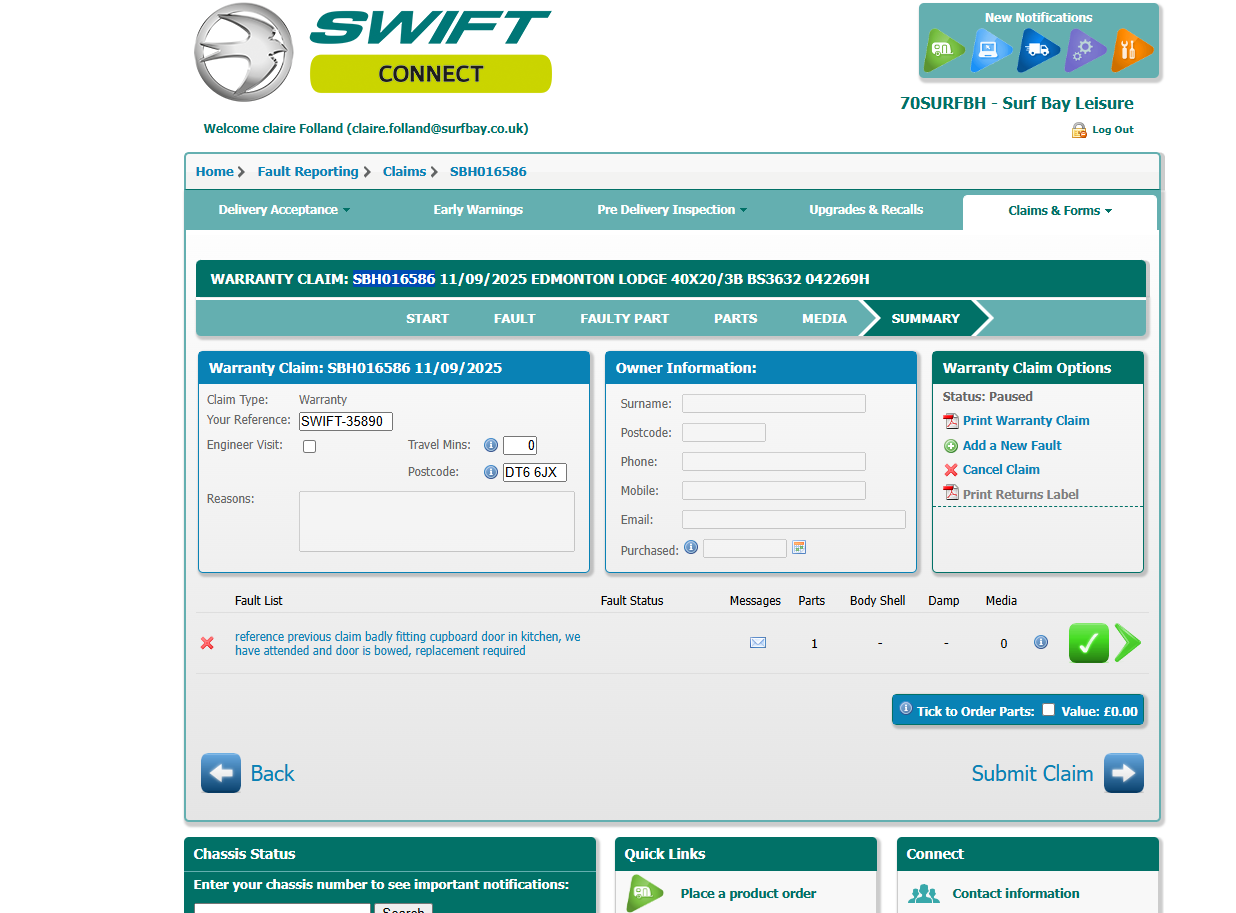Click the info icon next to Purchased
Image resolution: width=1236 pixels, height=913 pixels.
point(690,547)
